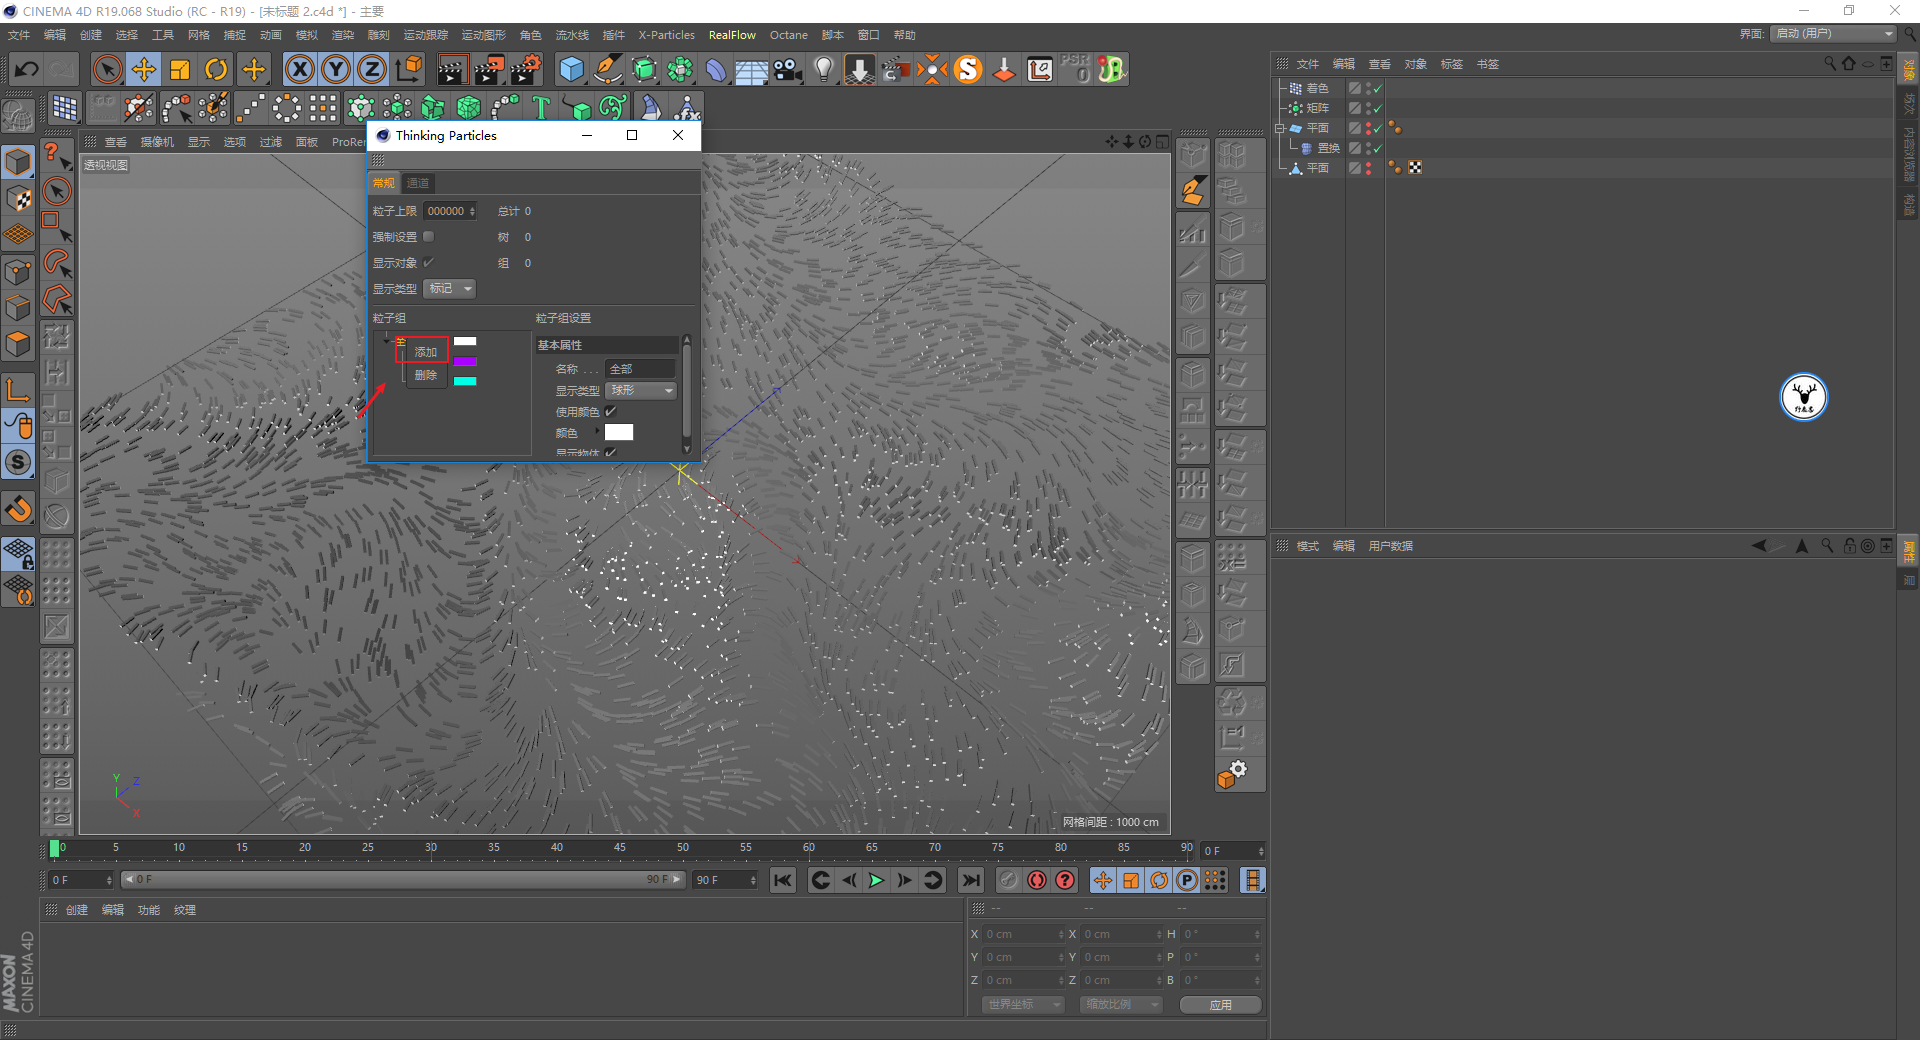Open the X-Particles menu
This screenshot has height=1040, width=1920.
666,35
